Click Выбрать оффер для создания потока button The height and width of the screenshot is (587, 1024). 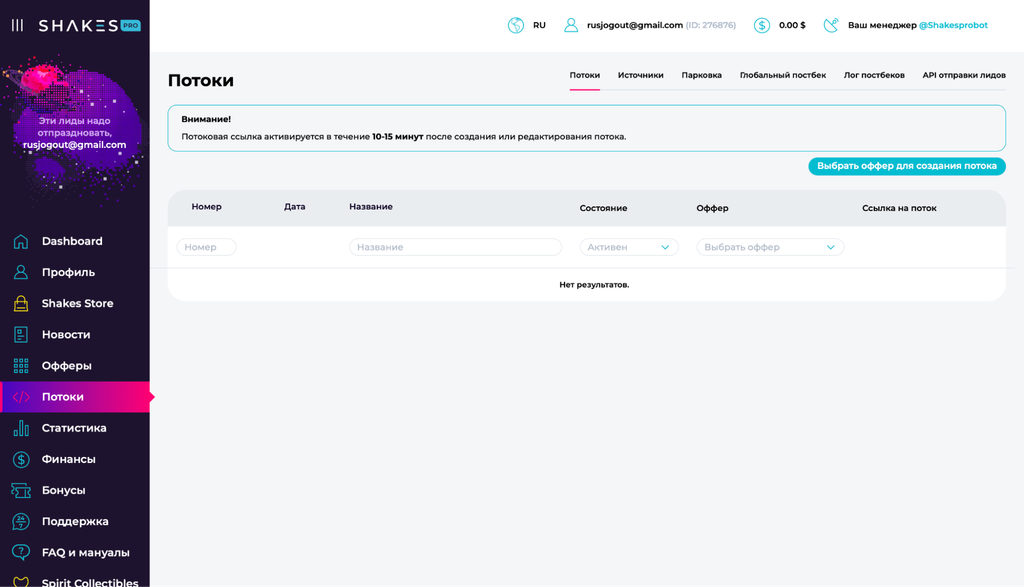click(x=907, y=166)
